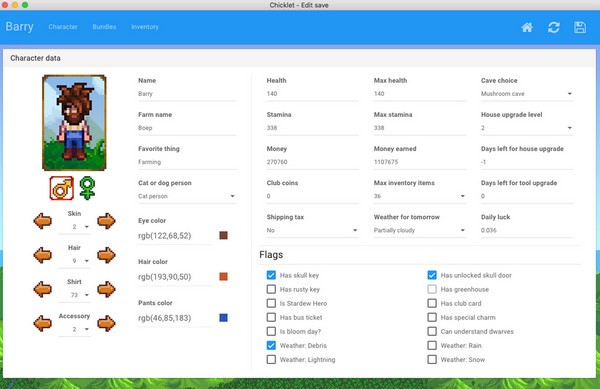This screenshot has width=600, height=389.
Task: Click the Club coins field
Action: click(x=312, y=196)
